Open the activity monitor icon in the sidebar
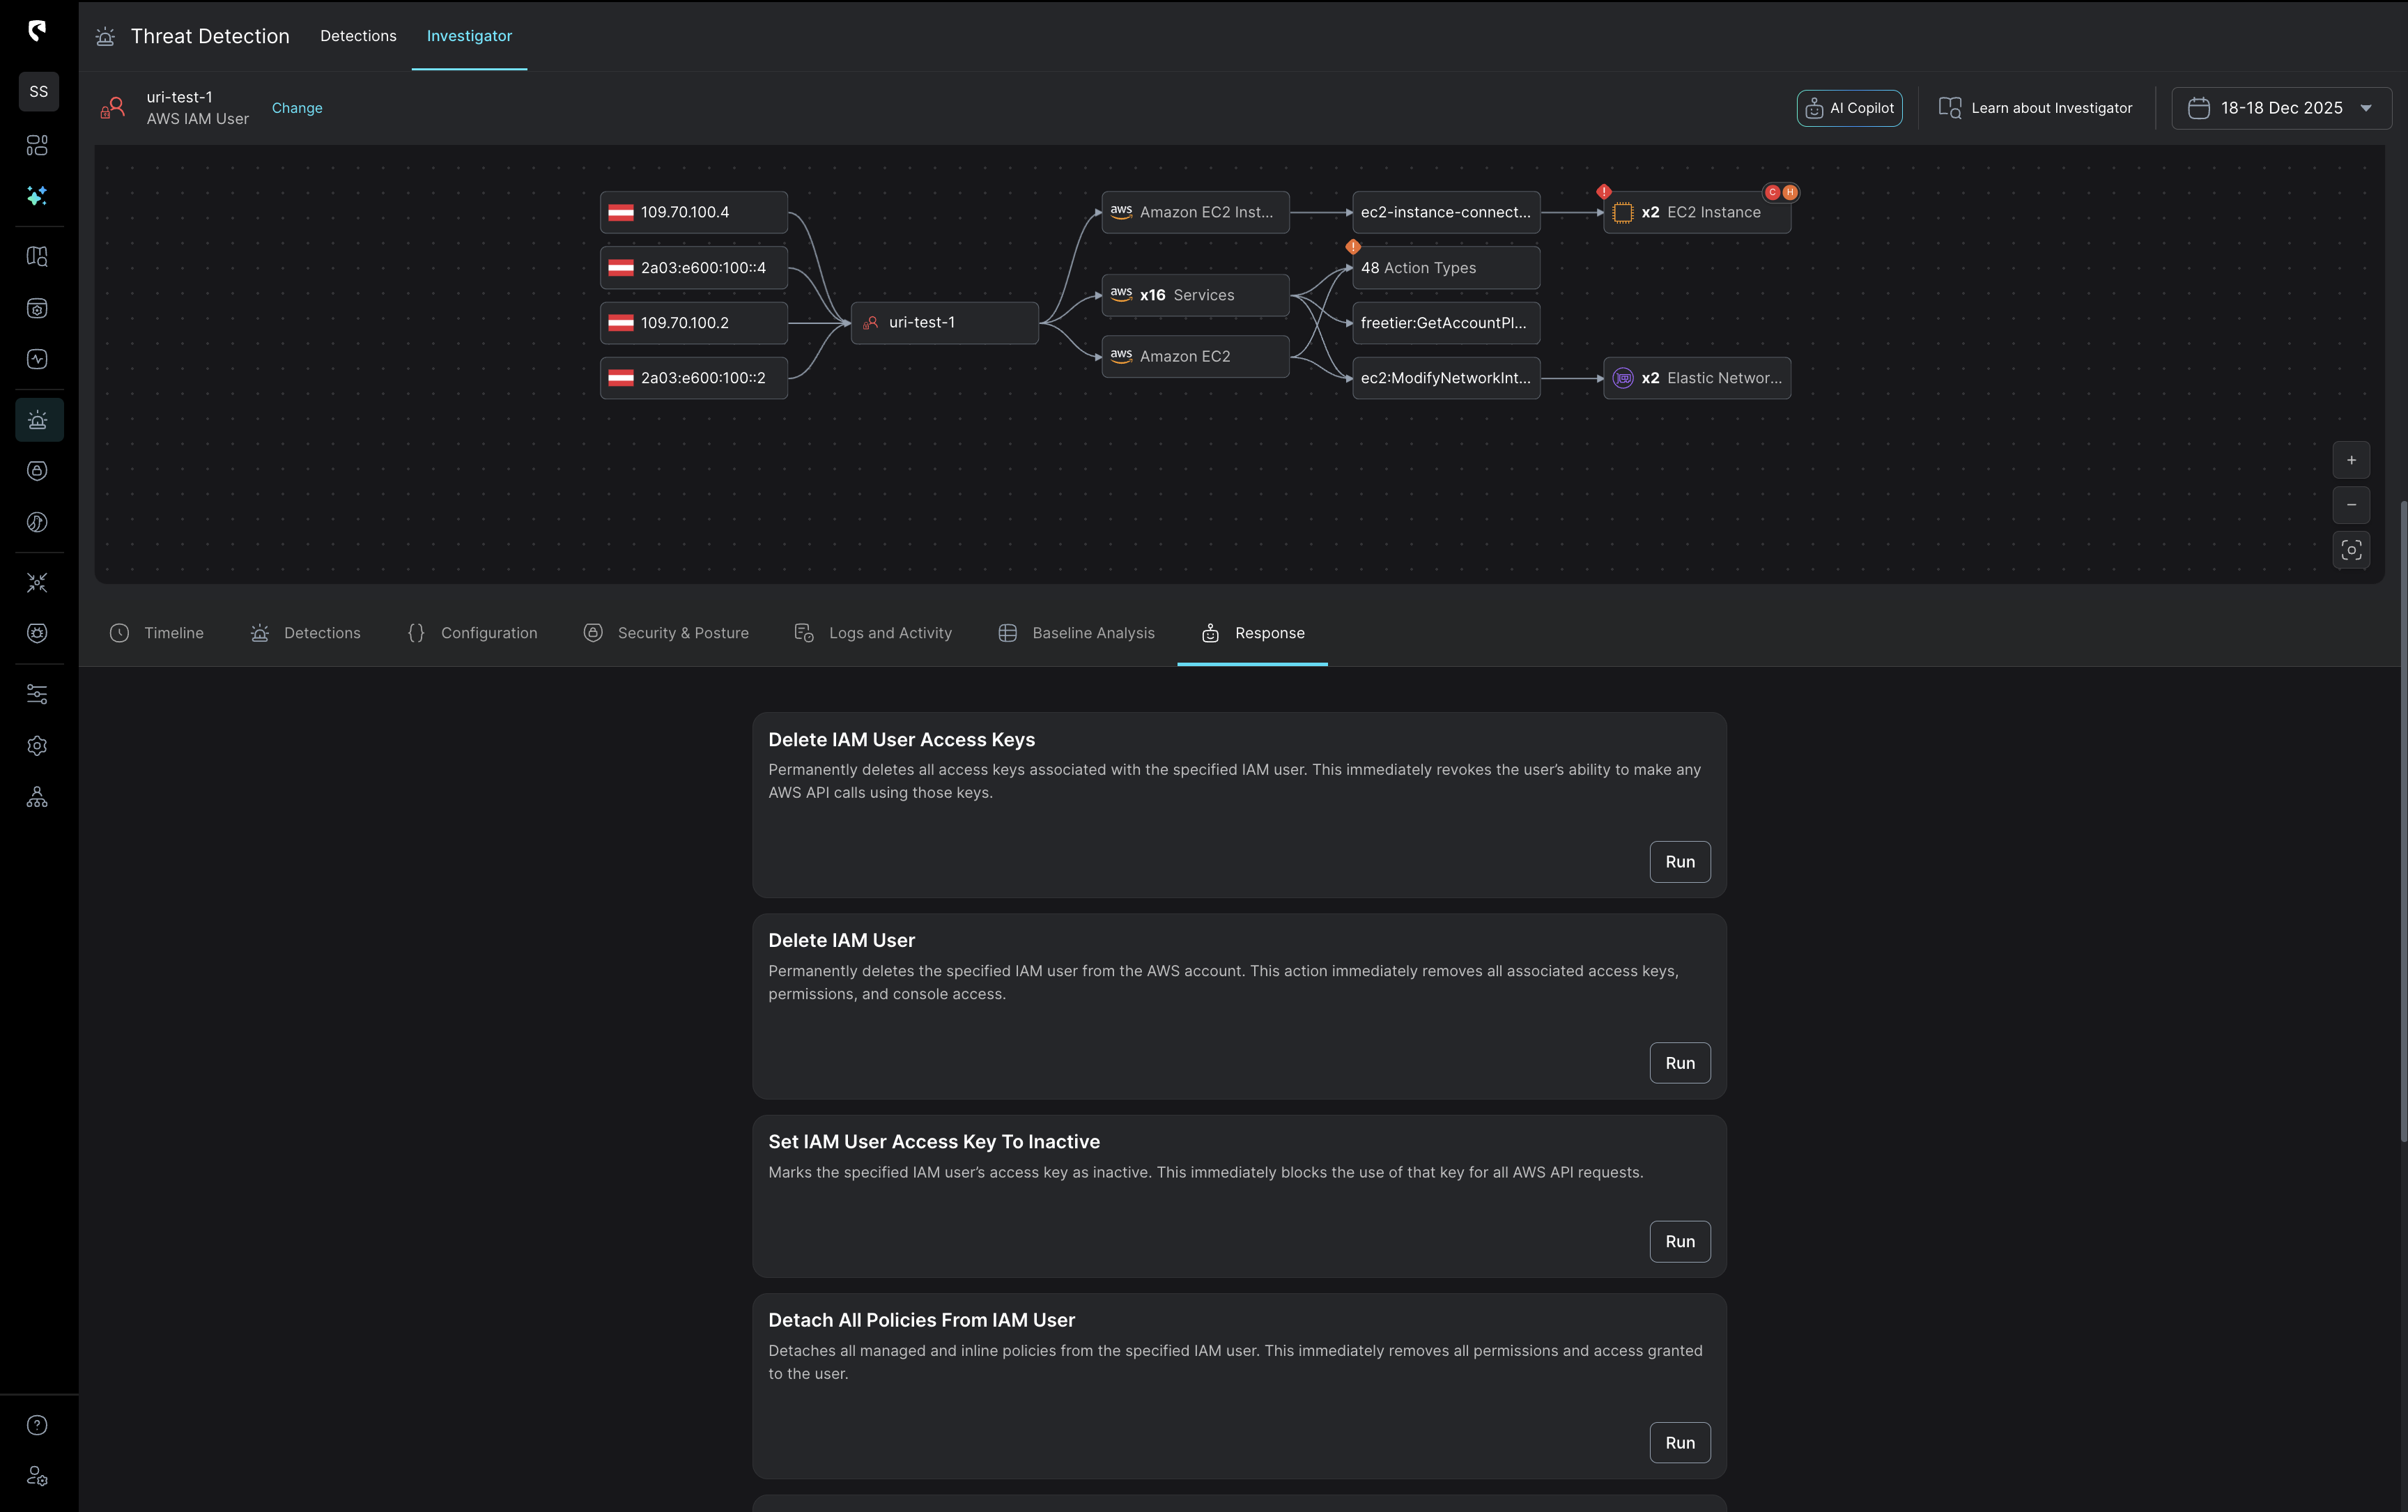The height and width of the screenshot is (1512, 2408). (x=38, y=358)
